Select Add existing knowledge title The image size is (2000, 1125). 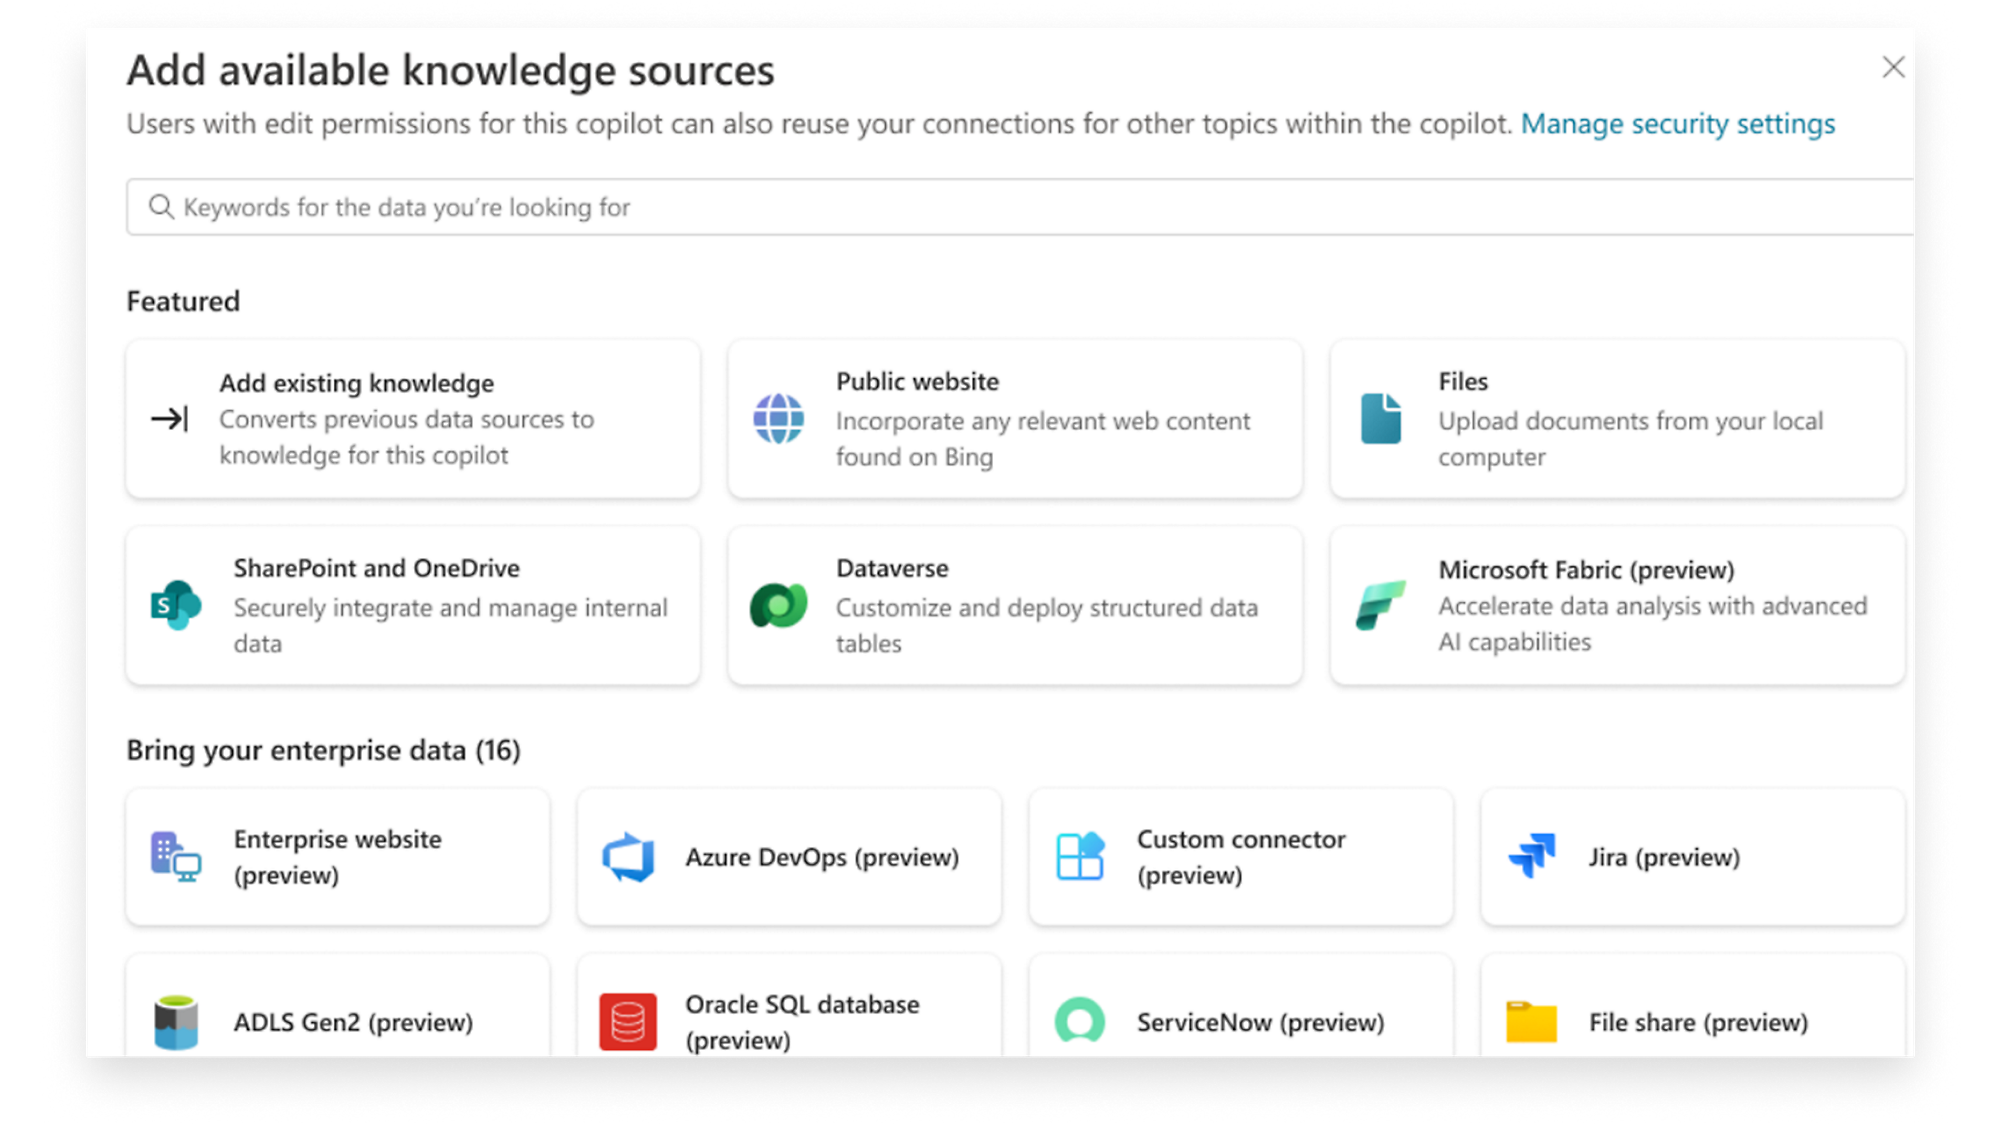[357, 383]
